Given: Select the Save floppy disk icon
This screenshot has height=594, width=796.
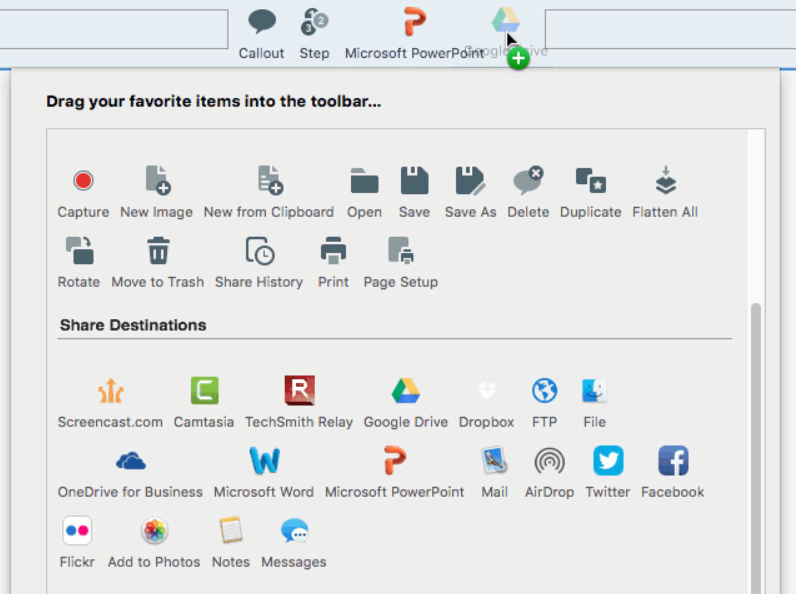Looking at the screenshot, I should 414,181.
